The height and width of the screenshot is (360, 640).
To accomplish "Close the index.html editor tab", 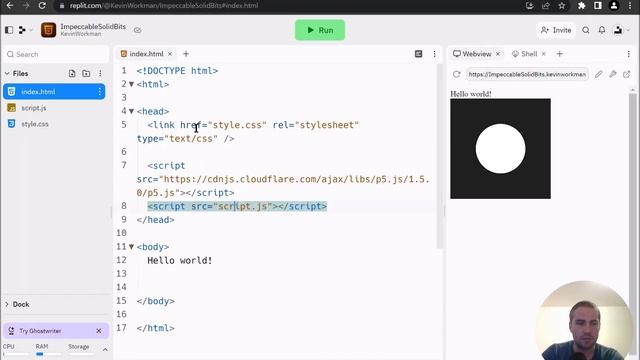I will 170,54.
